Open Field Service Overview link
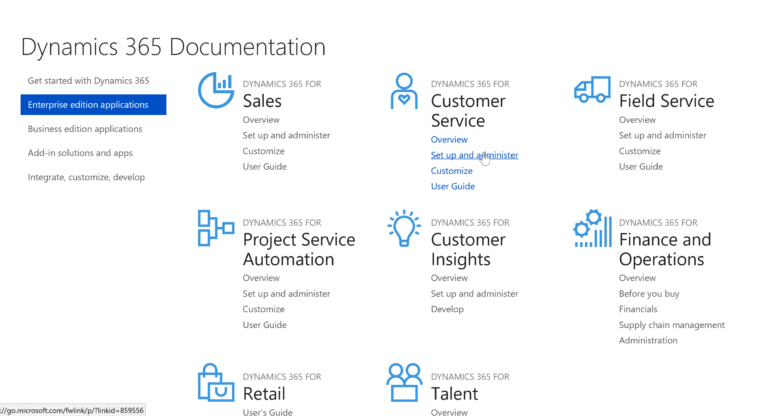The image size is (768, 416). tap(637, 120)
